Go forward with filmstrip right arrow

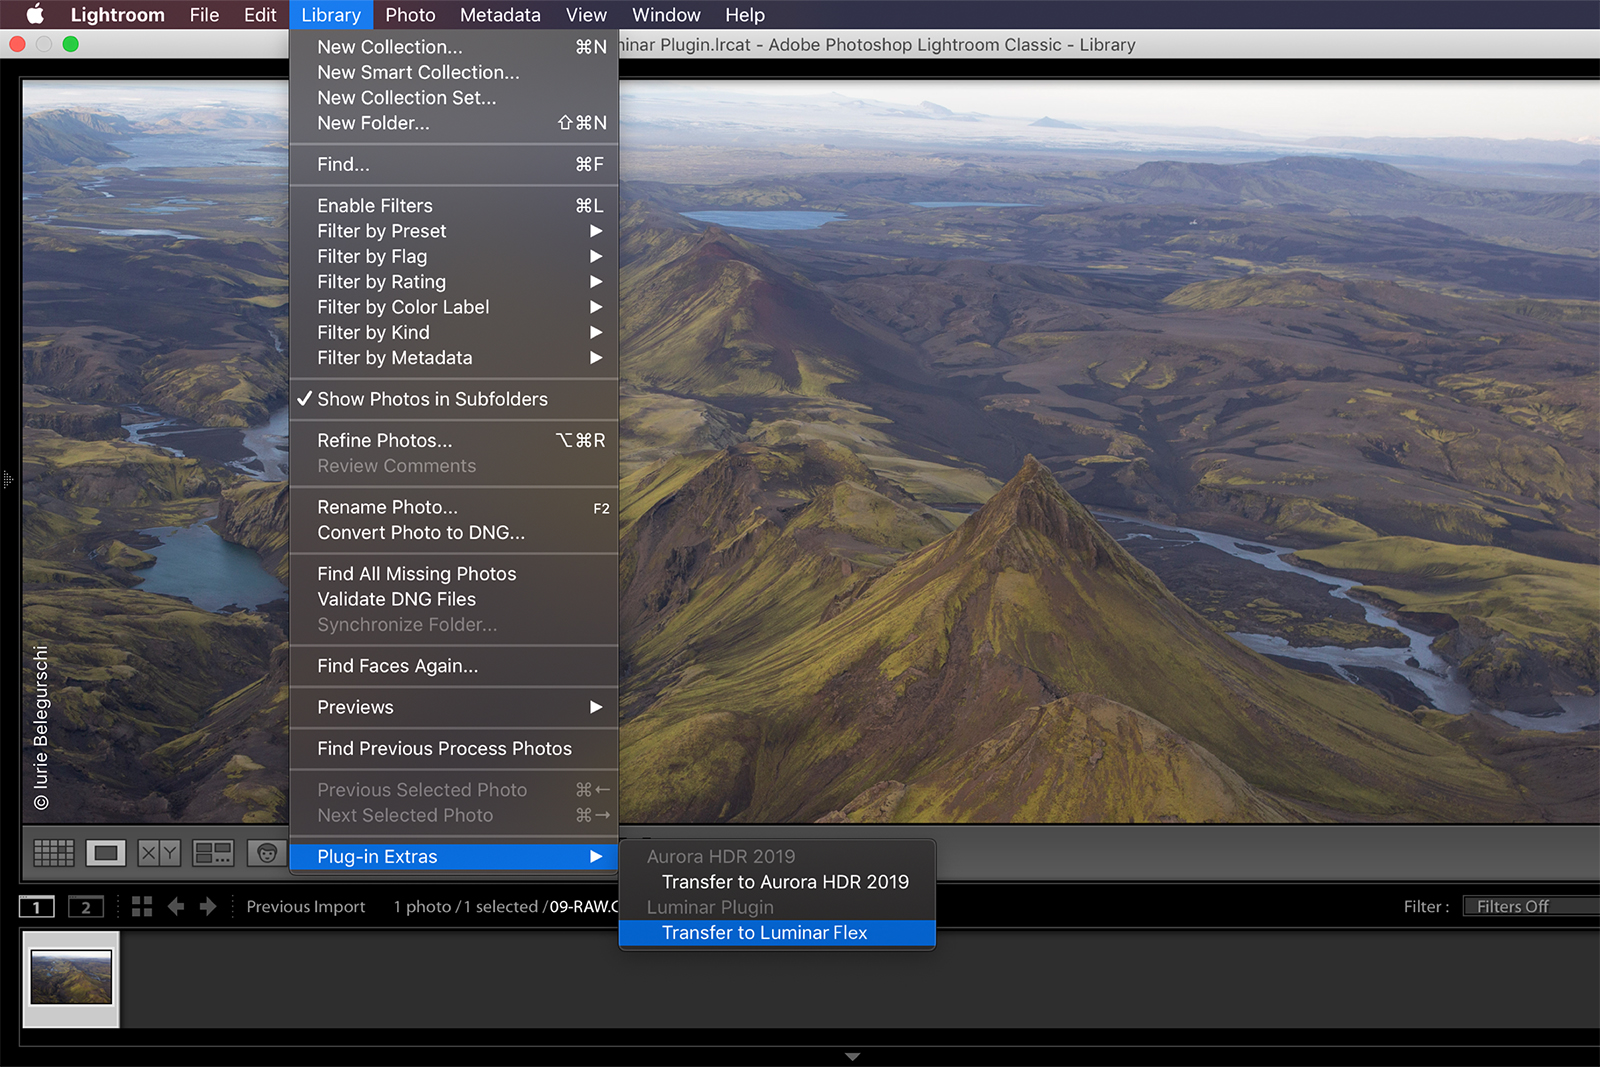click(x=208, y=907)
